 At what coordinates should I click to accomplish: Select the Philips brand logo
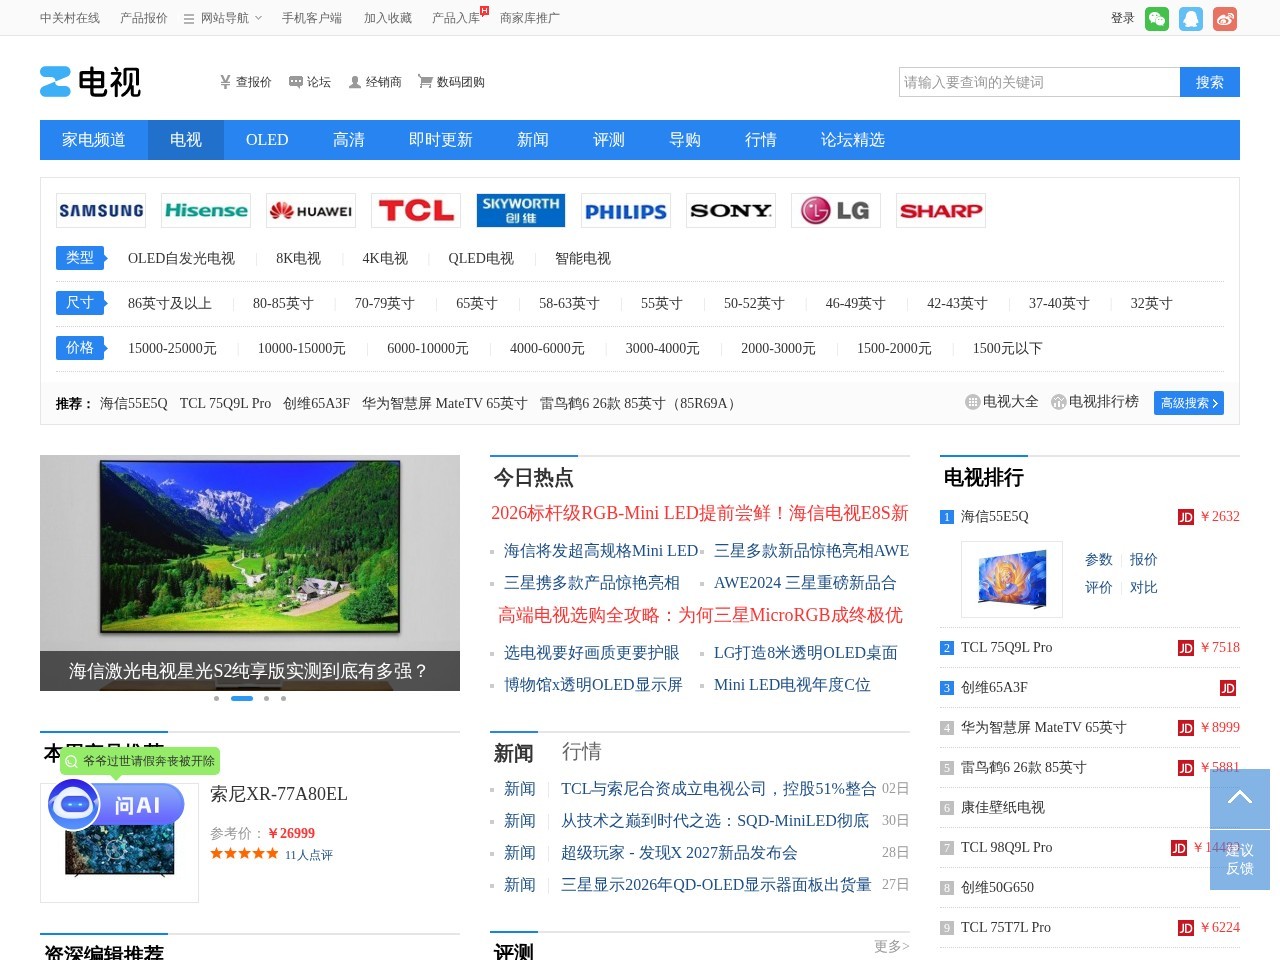pos(626,211)
